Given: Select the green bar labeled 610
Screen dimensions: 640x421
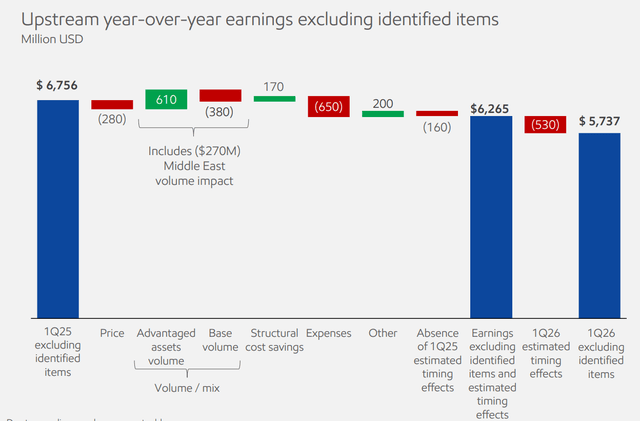Looking at the screenshot, I should click(x=166, y=99).
